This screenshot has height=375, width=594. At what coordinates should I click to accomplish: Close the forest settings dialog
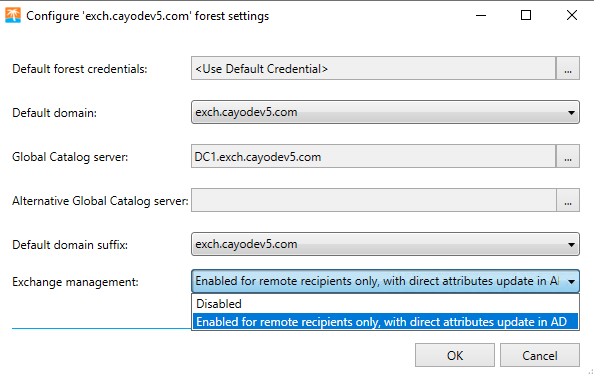tap(572, 16)
